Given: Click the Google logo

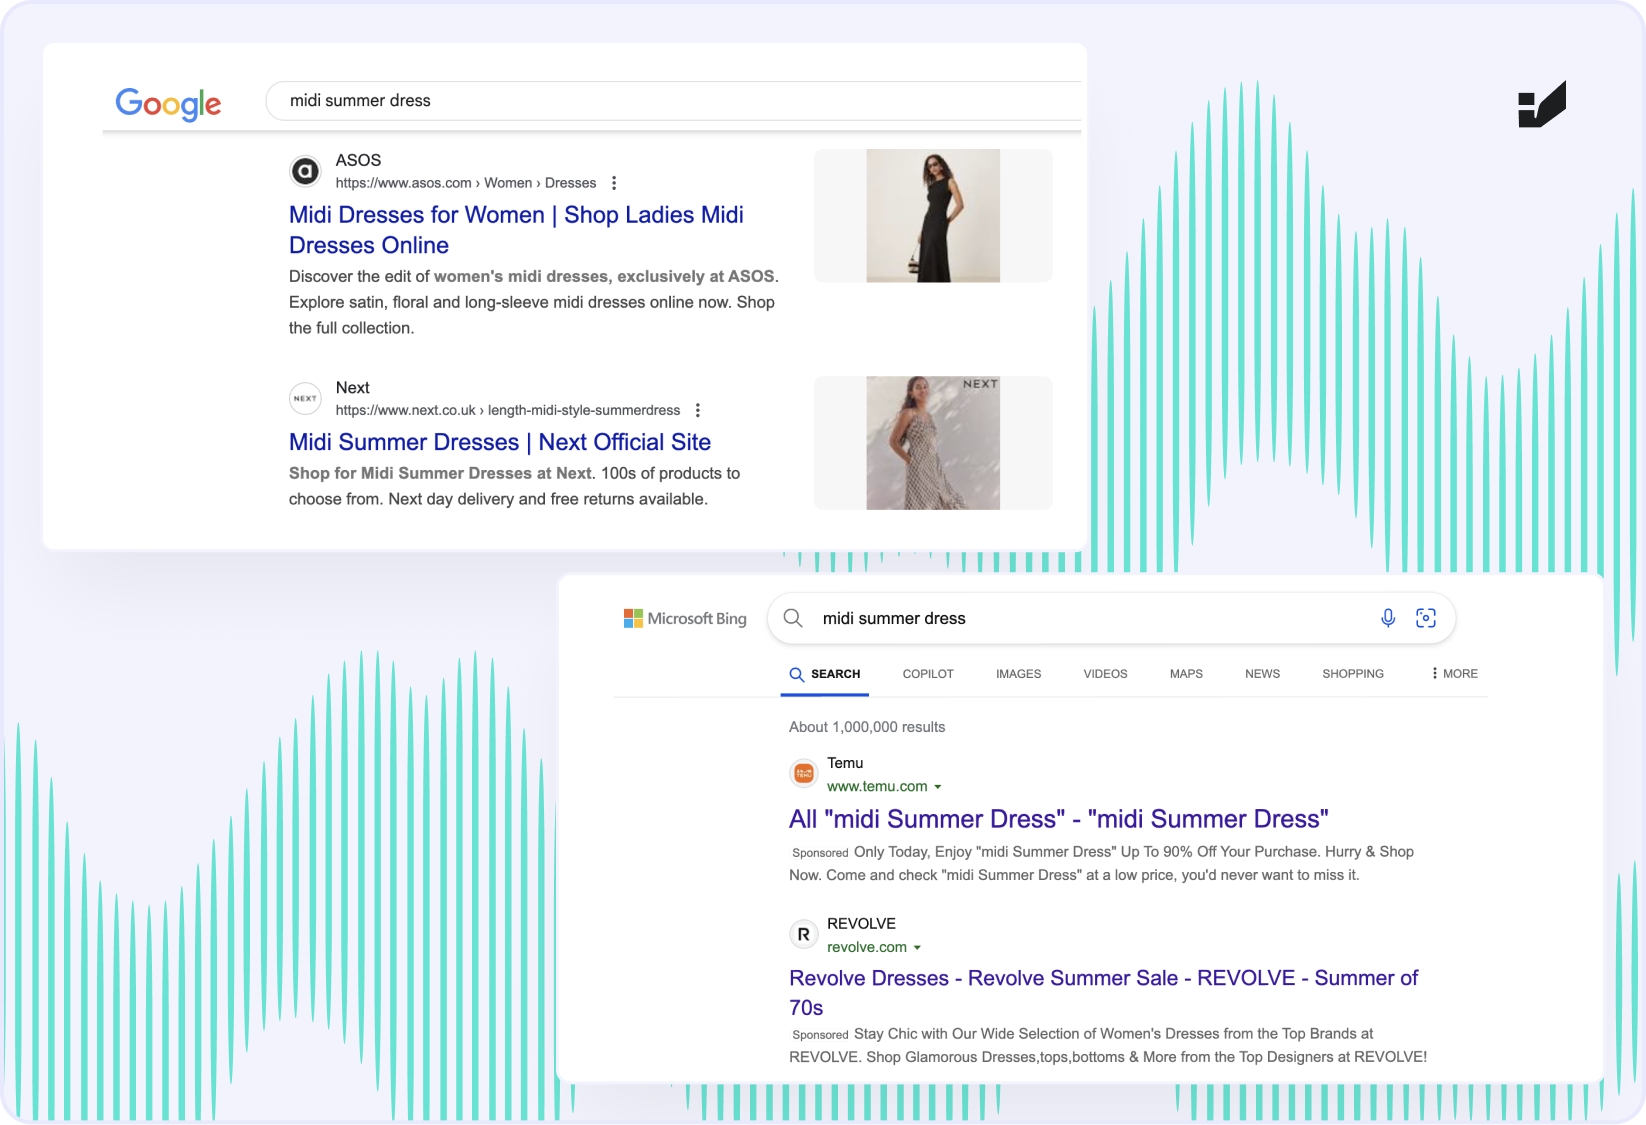Looking at the screenshot, I should pyautogui.click(x=168, y=103).
